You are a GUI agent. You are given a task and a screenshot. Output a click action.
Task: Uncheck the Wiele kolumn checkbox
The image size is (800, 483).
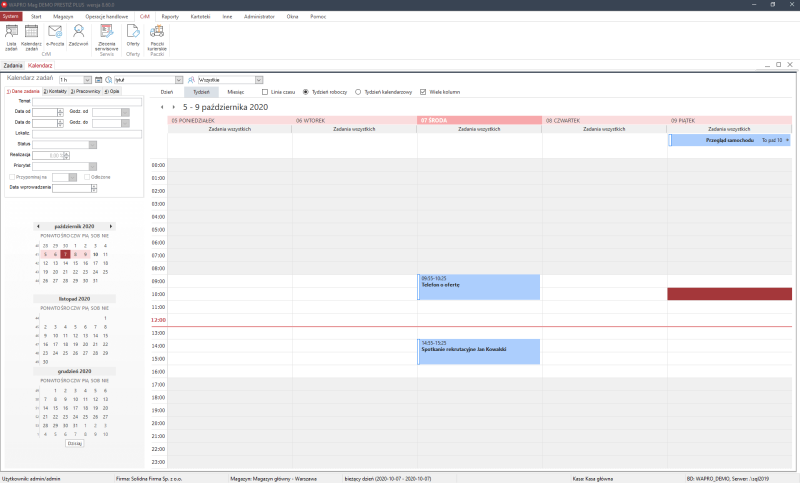pos(423,91)
